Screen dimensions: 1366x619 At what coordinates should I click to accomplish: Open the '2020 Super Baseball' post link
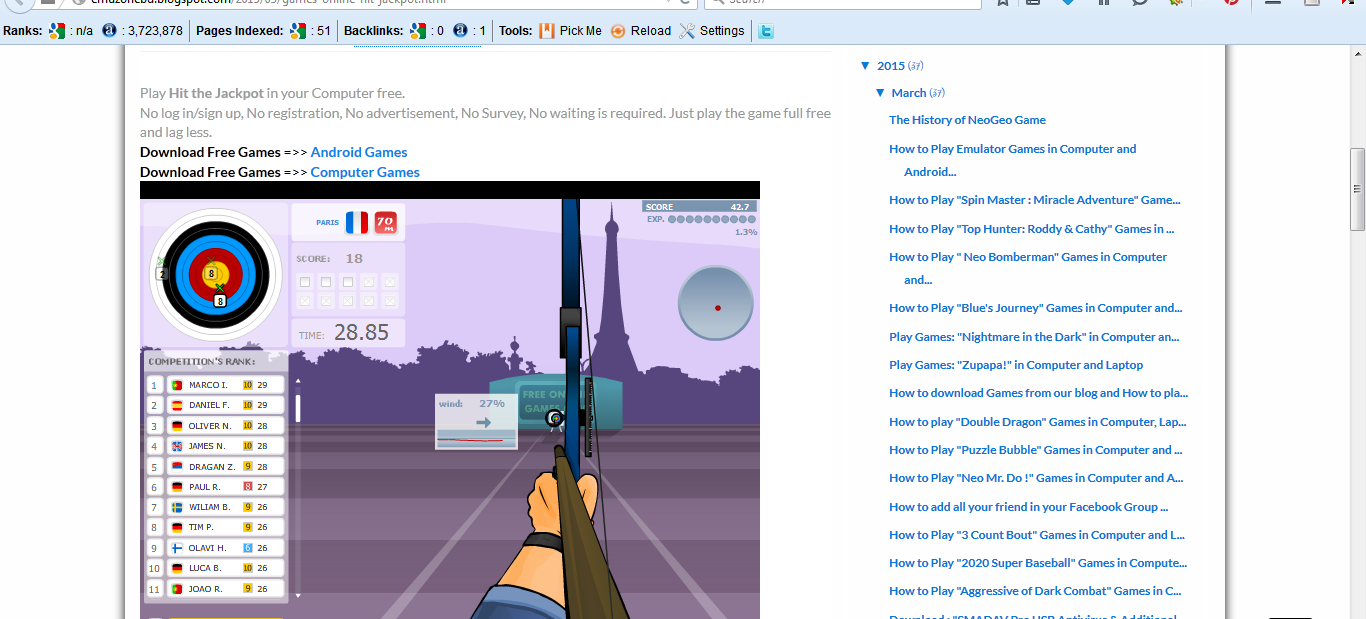coord(1038,563)
